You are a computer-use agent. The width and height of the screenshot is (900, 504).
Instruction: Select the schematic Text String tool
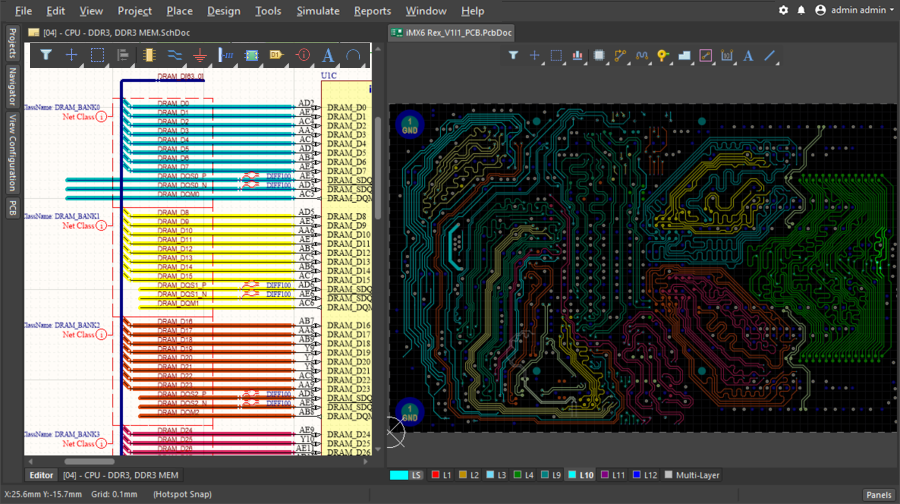[328, 55]
